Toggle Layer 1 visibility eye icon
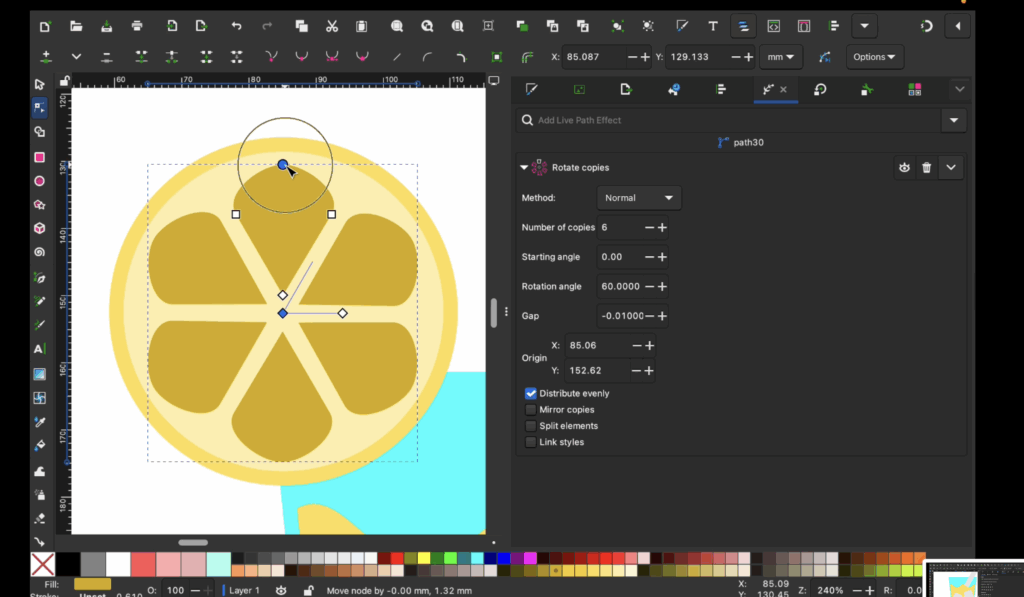This screenshot has height=597, width=1024. (x=281, y=590)
